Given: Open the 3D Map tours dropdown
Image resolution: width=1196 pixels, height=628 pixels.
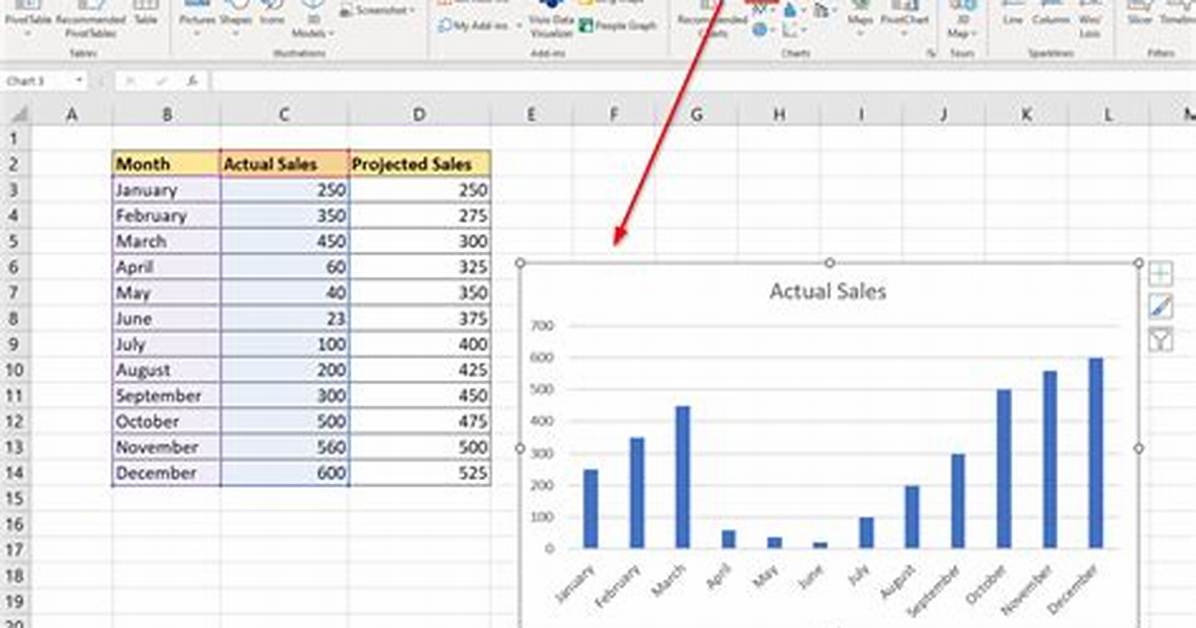Looking at the screenshot, I should (x=962, y=19).
